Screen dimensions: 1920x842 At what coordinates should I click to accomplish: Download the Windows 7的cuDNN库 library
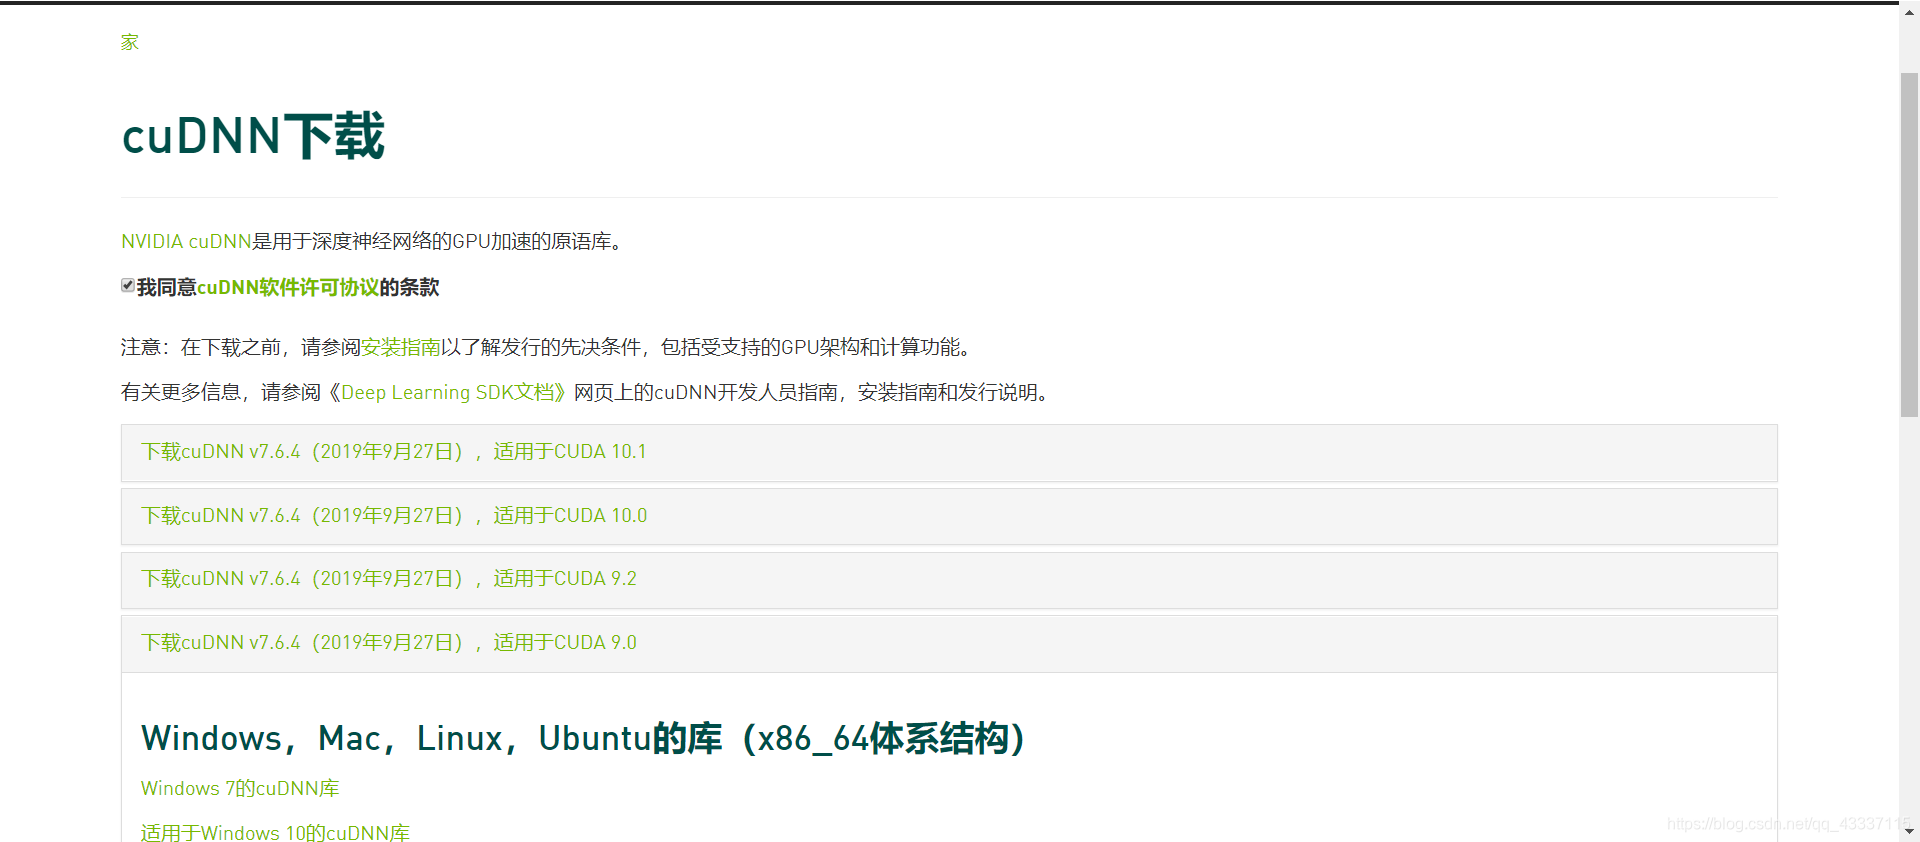coord(240,788)
